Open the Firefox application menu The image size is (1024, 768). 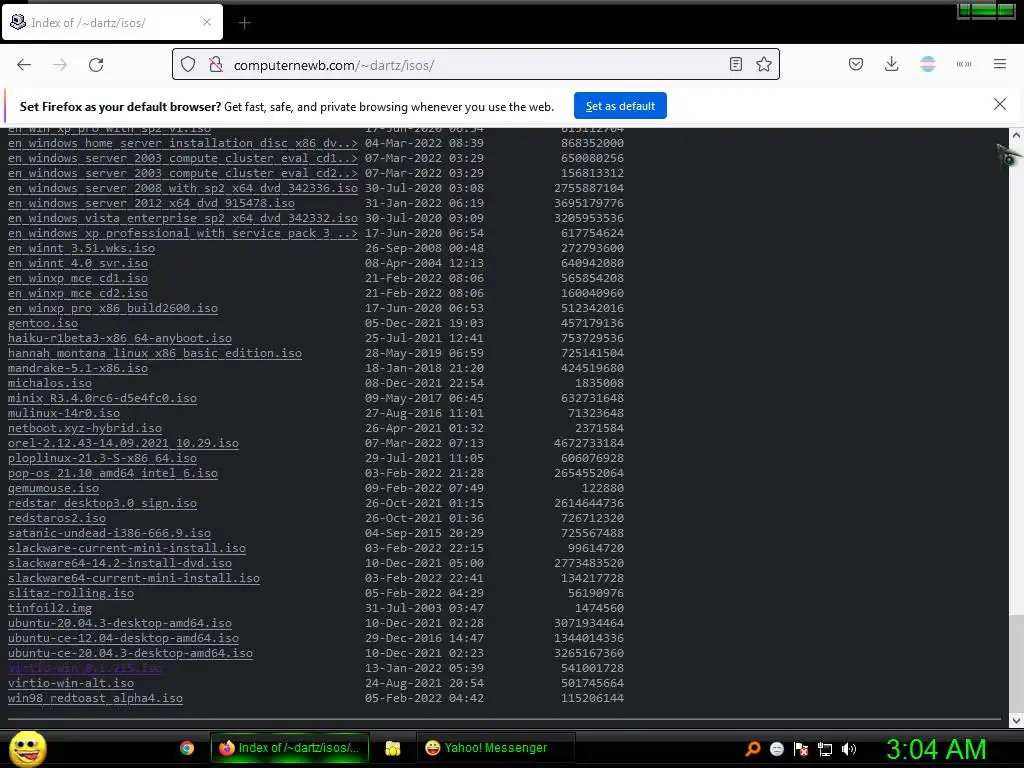tap(999, 64)
